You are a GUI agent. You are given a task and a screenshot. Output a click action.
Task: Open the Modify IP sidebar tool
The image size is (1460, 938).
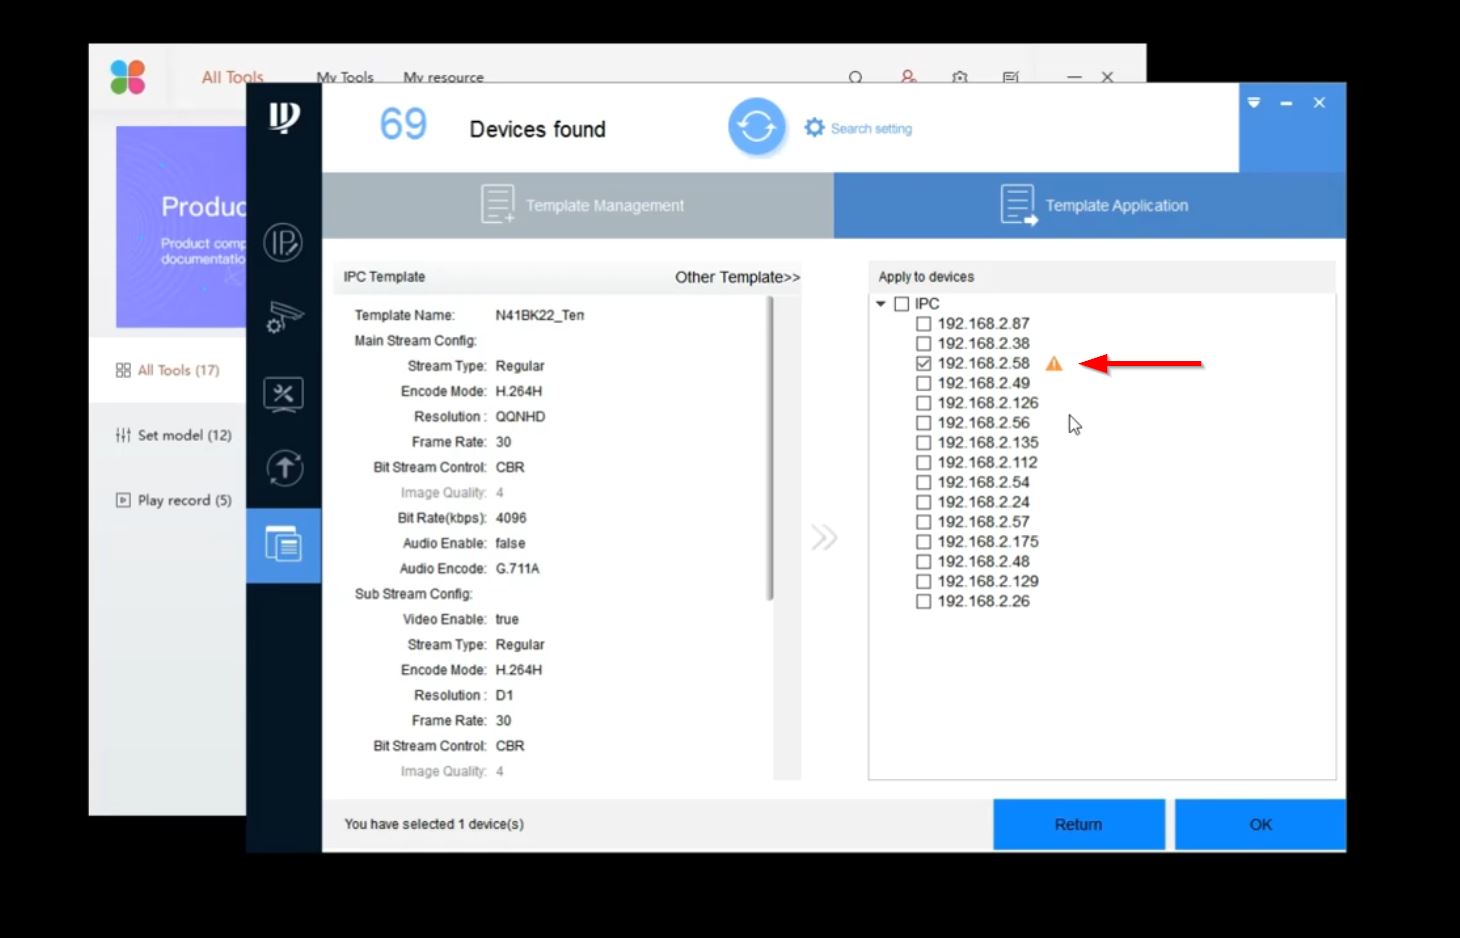point(284,242)
